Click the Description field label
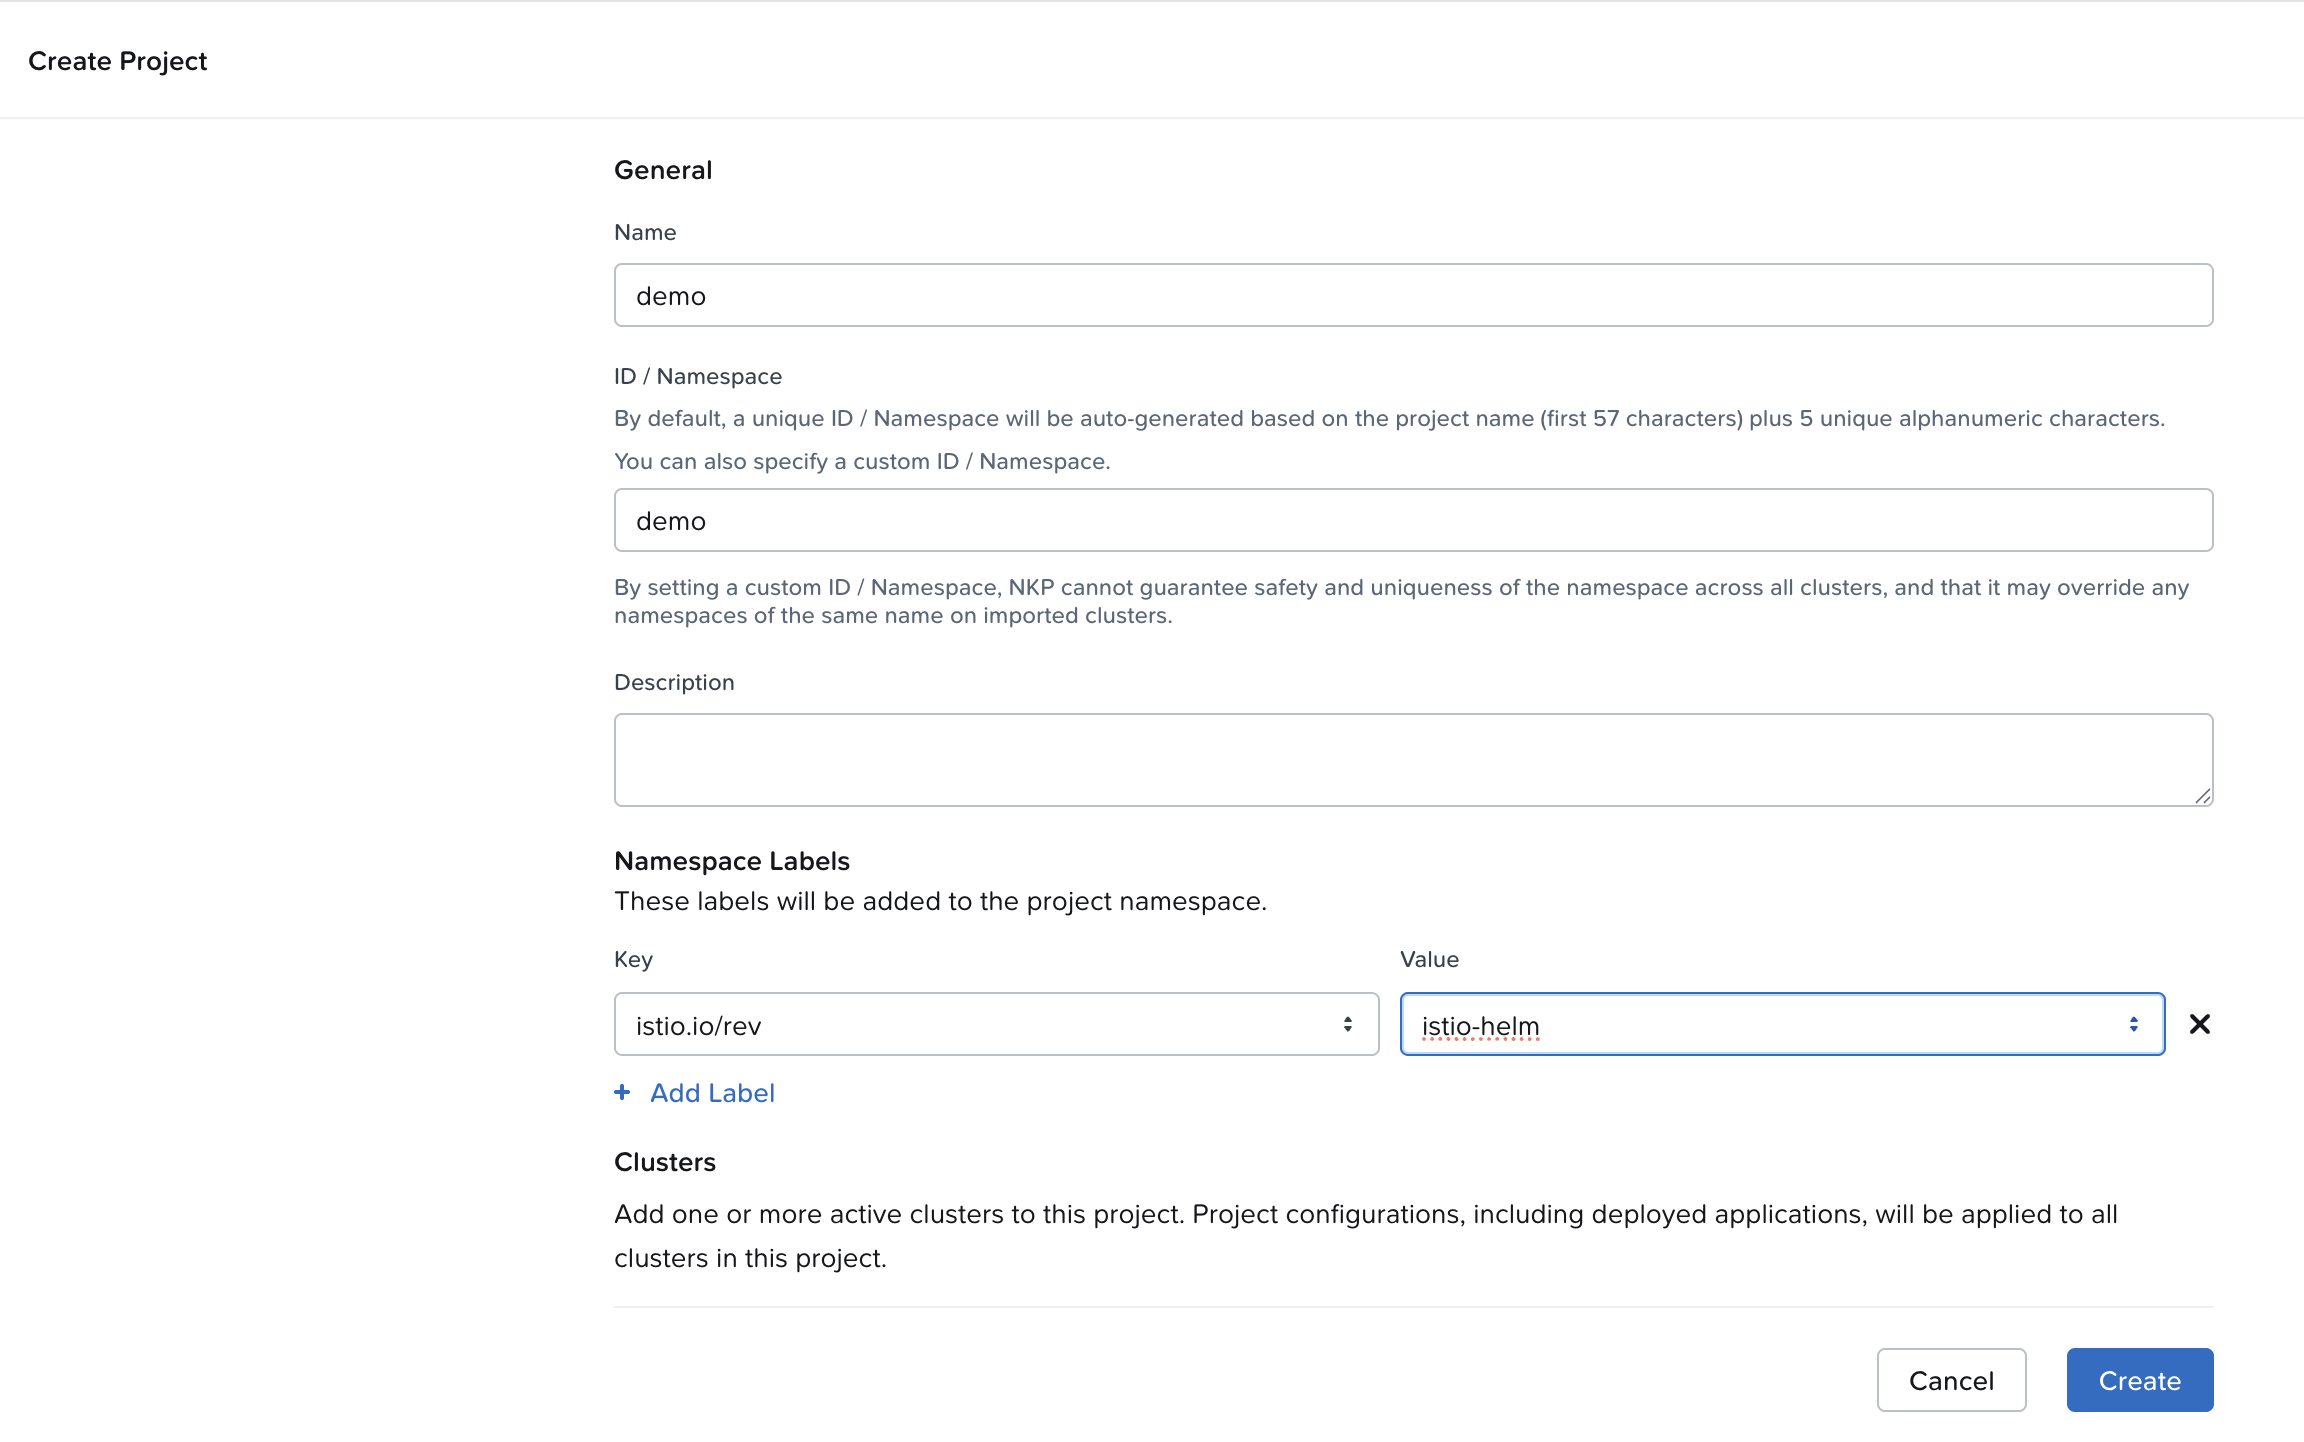This screenshot has height=1442, width=2304. click(x=674, y=683)
